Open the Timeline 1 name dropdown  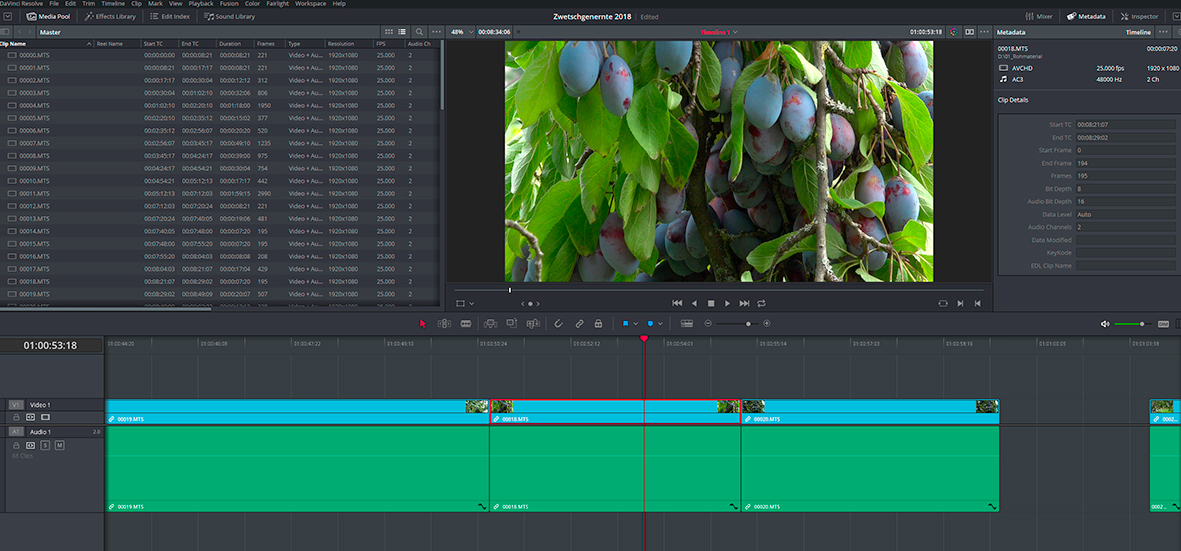719,32
